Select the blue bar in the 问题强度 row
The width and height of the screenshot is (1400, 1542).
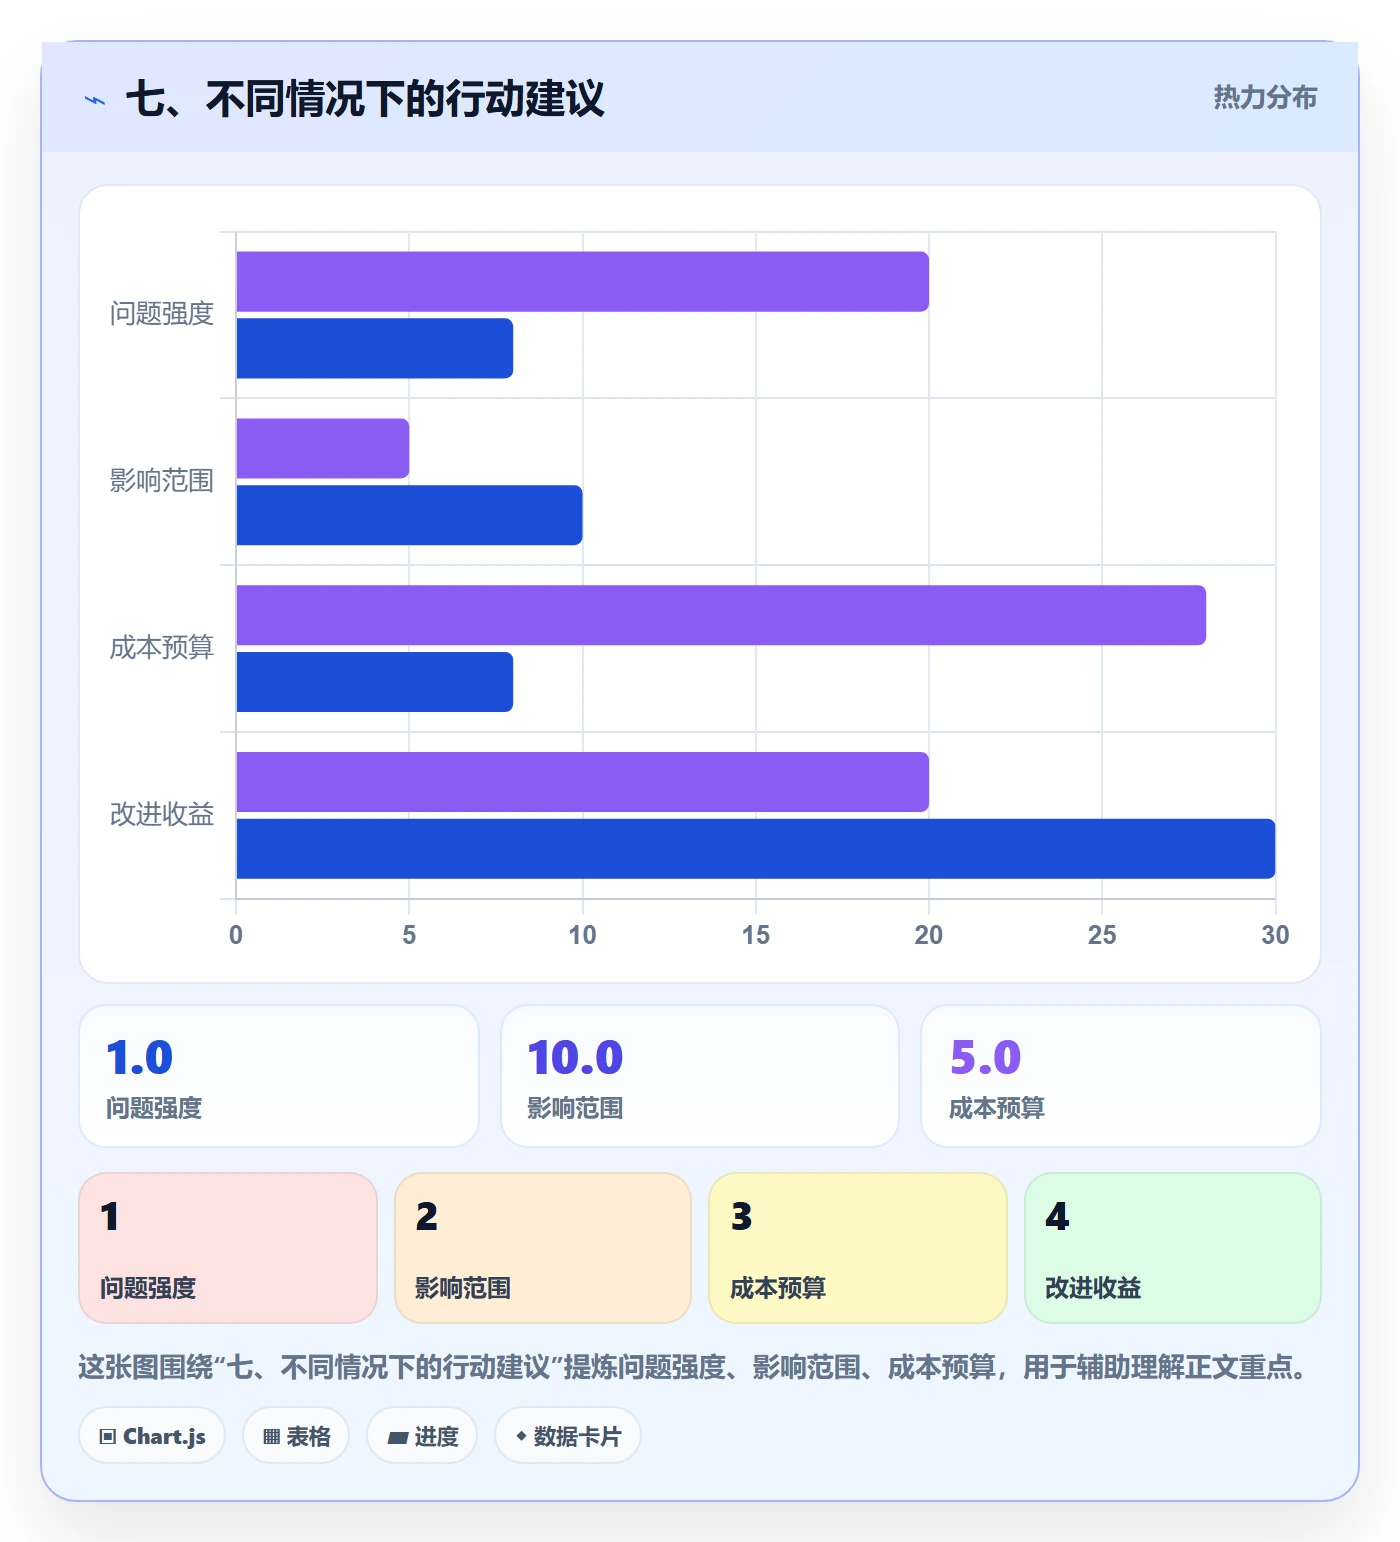coord(375,349)
